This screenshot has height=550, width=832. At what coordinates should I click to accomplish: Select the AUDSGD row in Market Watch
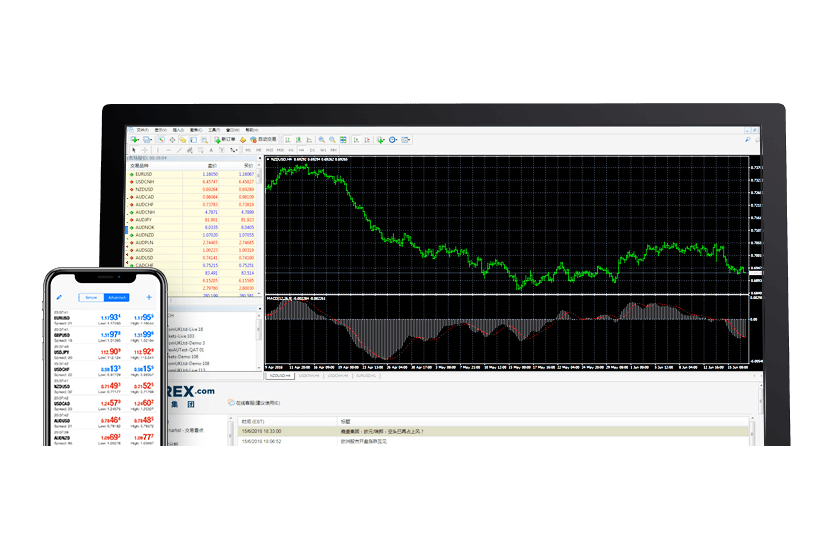[x=193, y=250]
